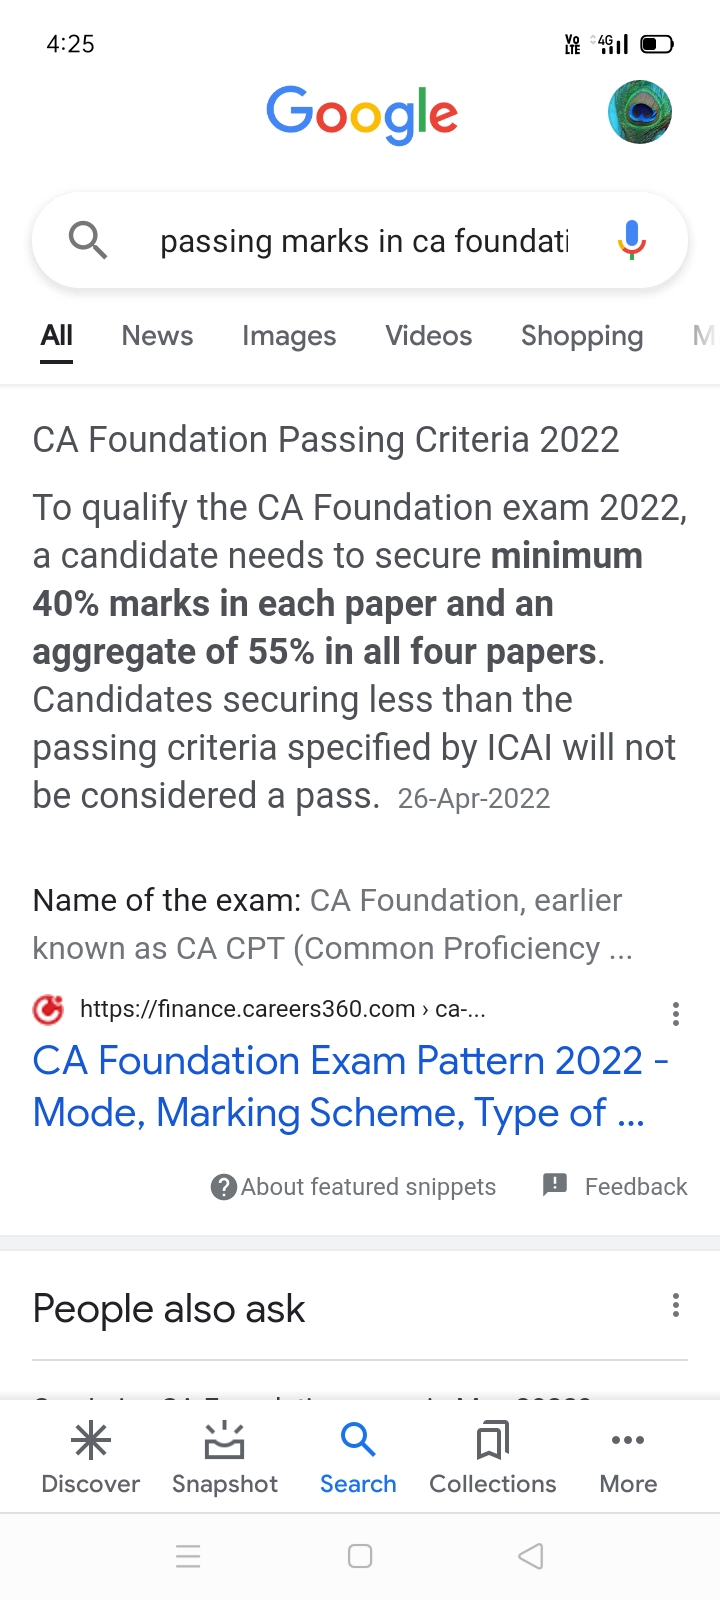
Task: Tap the Android home square button
Action: (x=360, y=1556)
